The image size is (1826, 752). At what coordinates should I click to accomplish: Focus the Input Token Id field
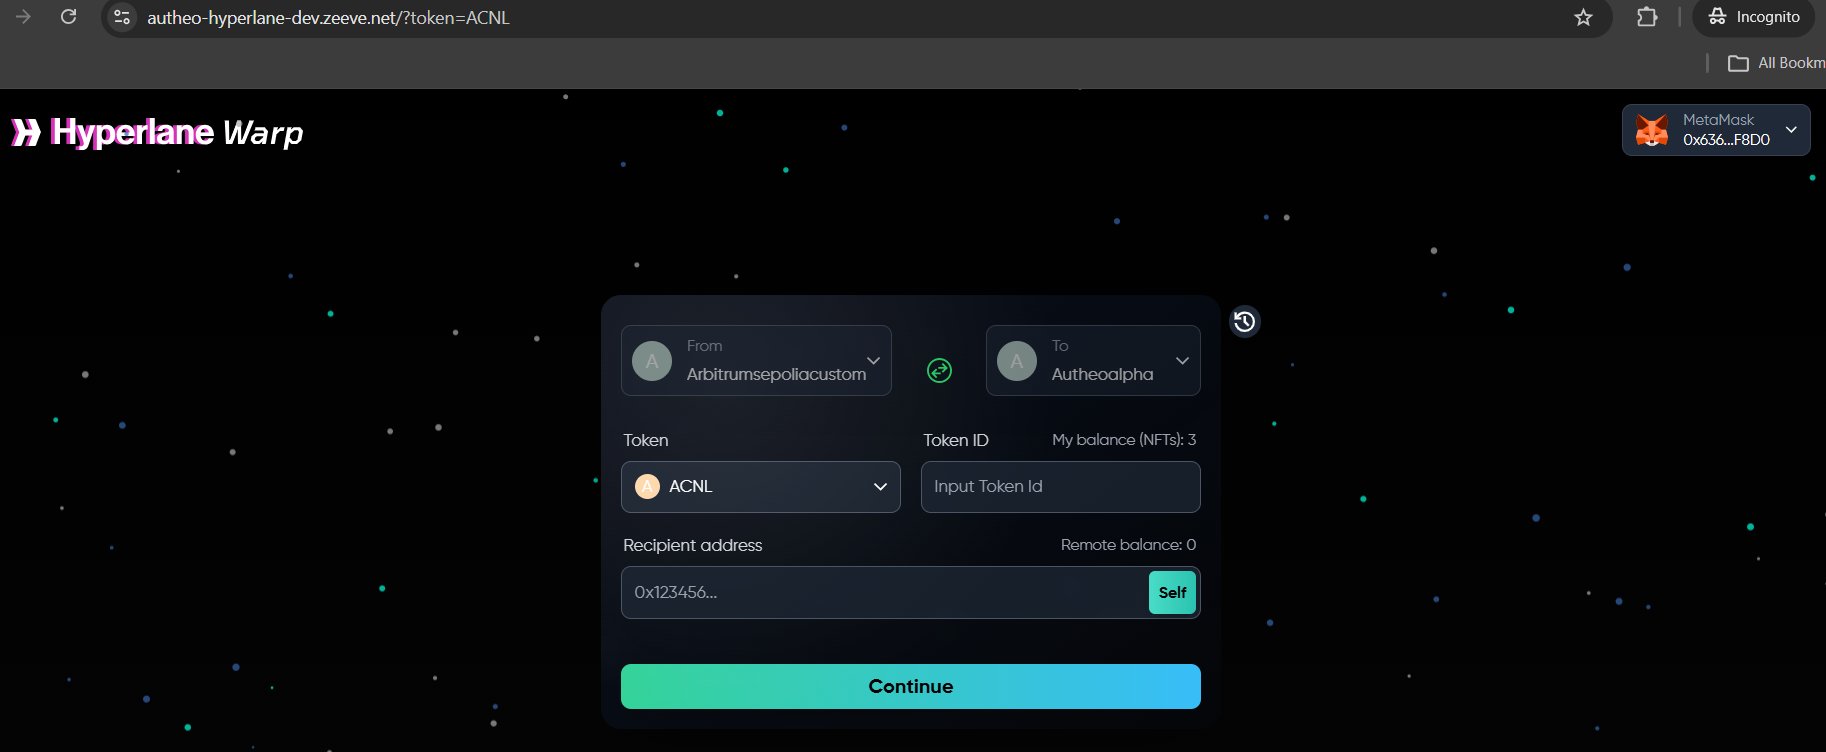click(1061, 487)
